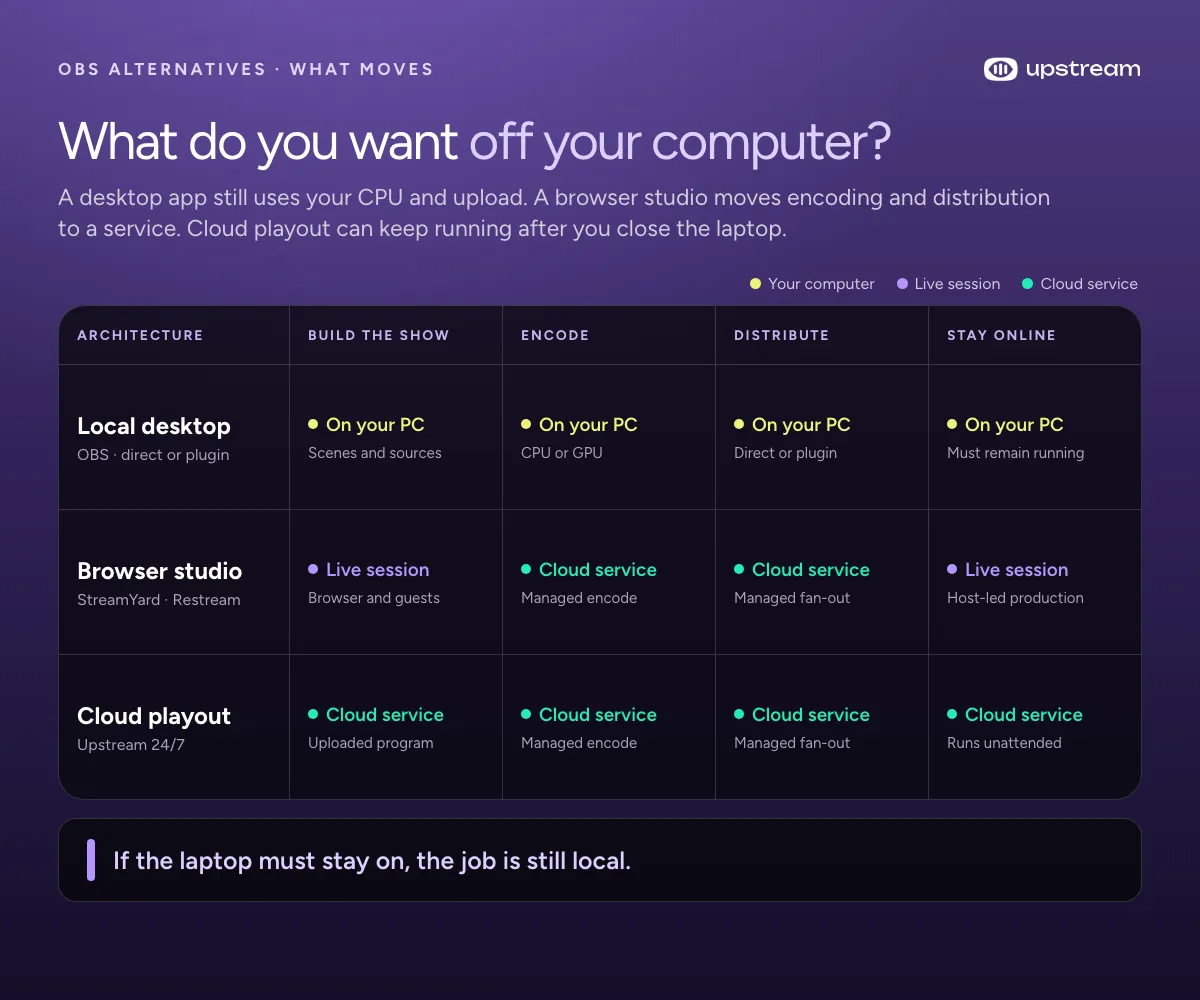Select the 'Cloud playout' row title
The height and width of the screenshot is (1000, 1200).
(x=154, y=716)
